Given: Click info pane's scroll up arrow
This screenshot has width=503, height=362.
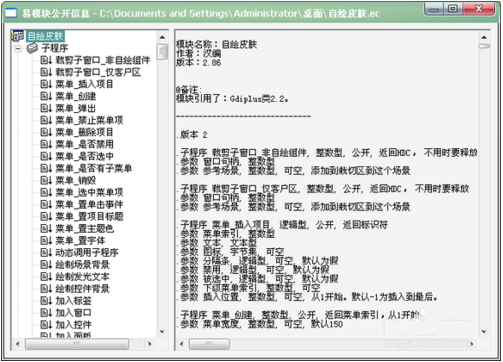Looking at the screenshot, I should click(x=484, y=37).
